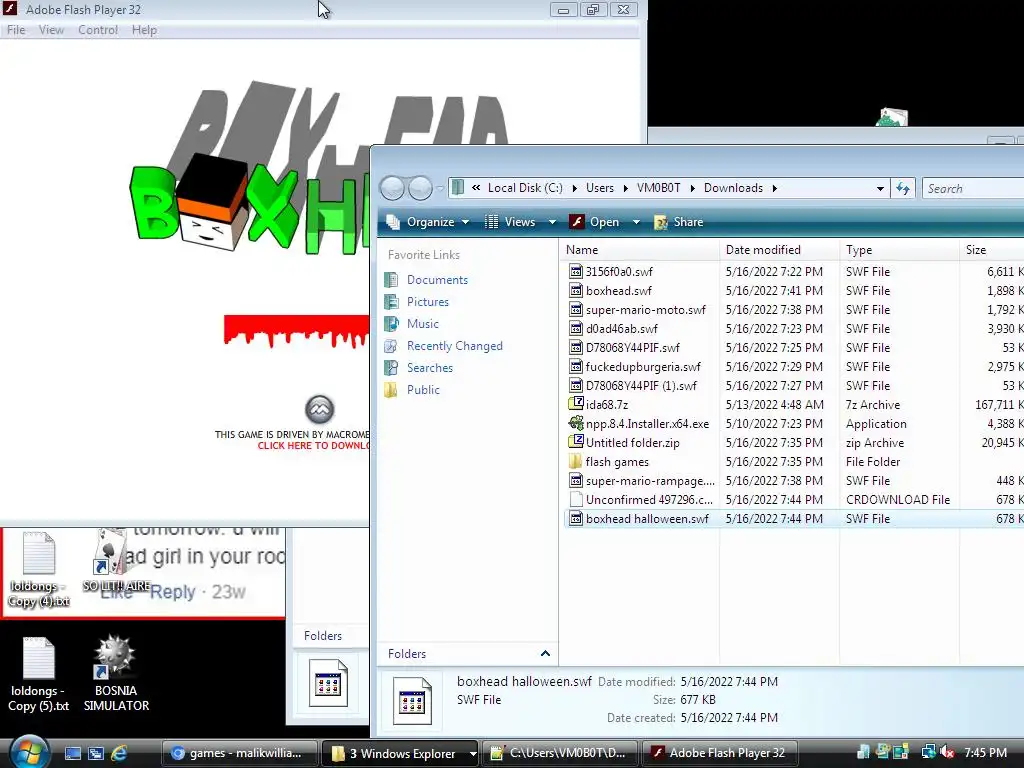Select loldongs - Copy (4).txt desktop file
This screenshot has width=1024, height=768.
tap(38, 569)
